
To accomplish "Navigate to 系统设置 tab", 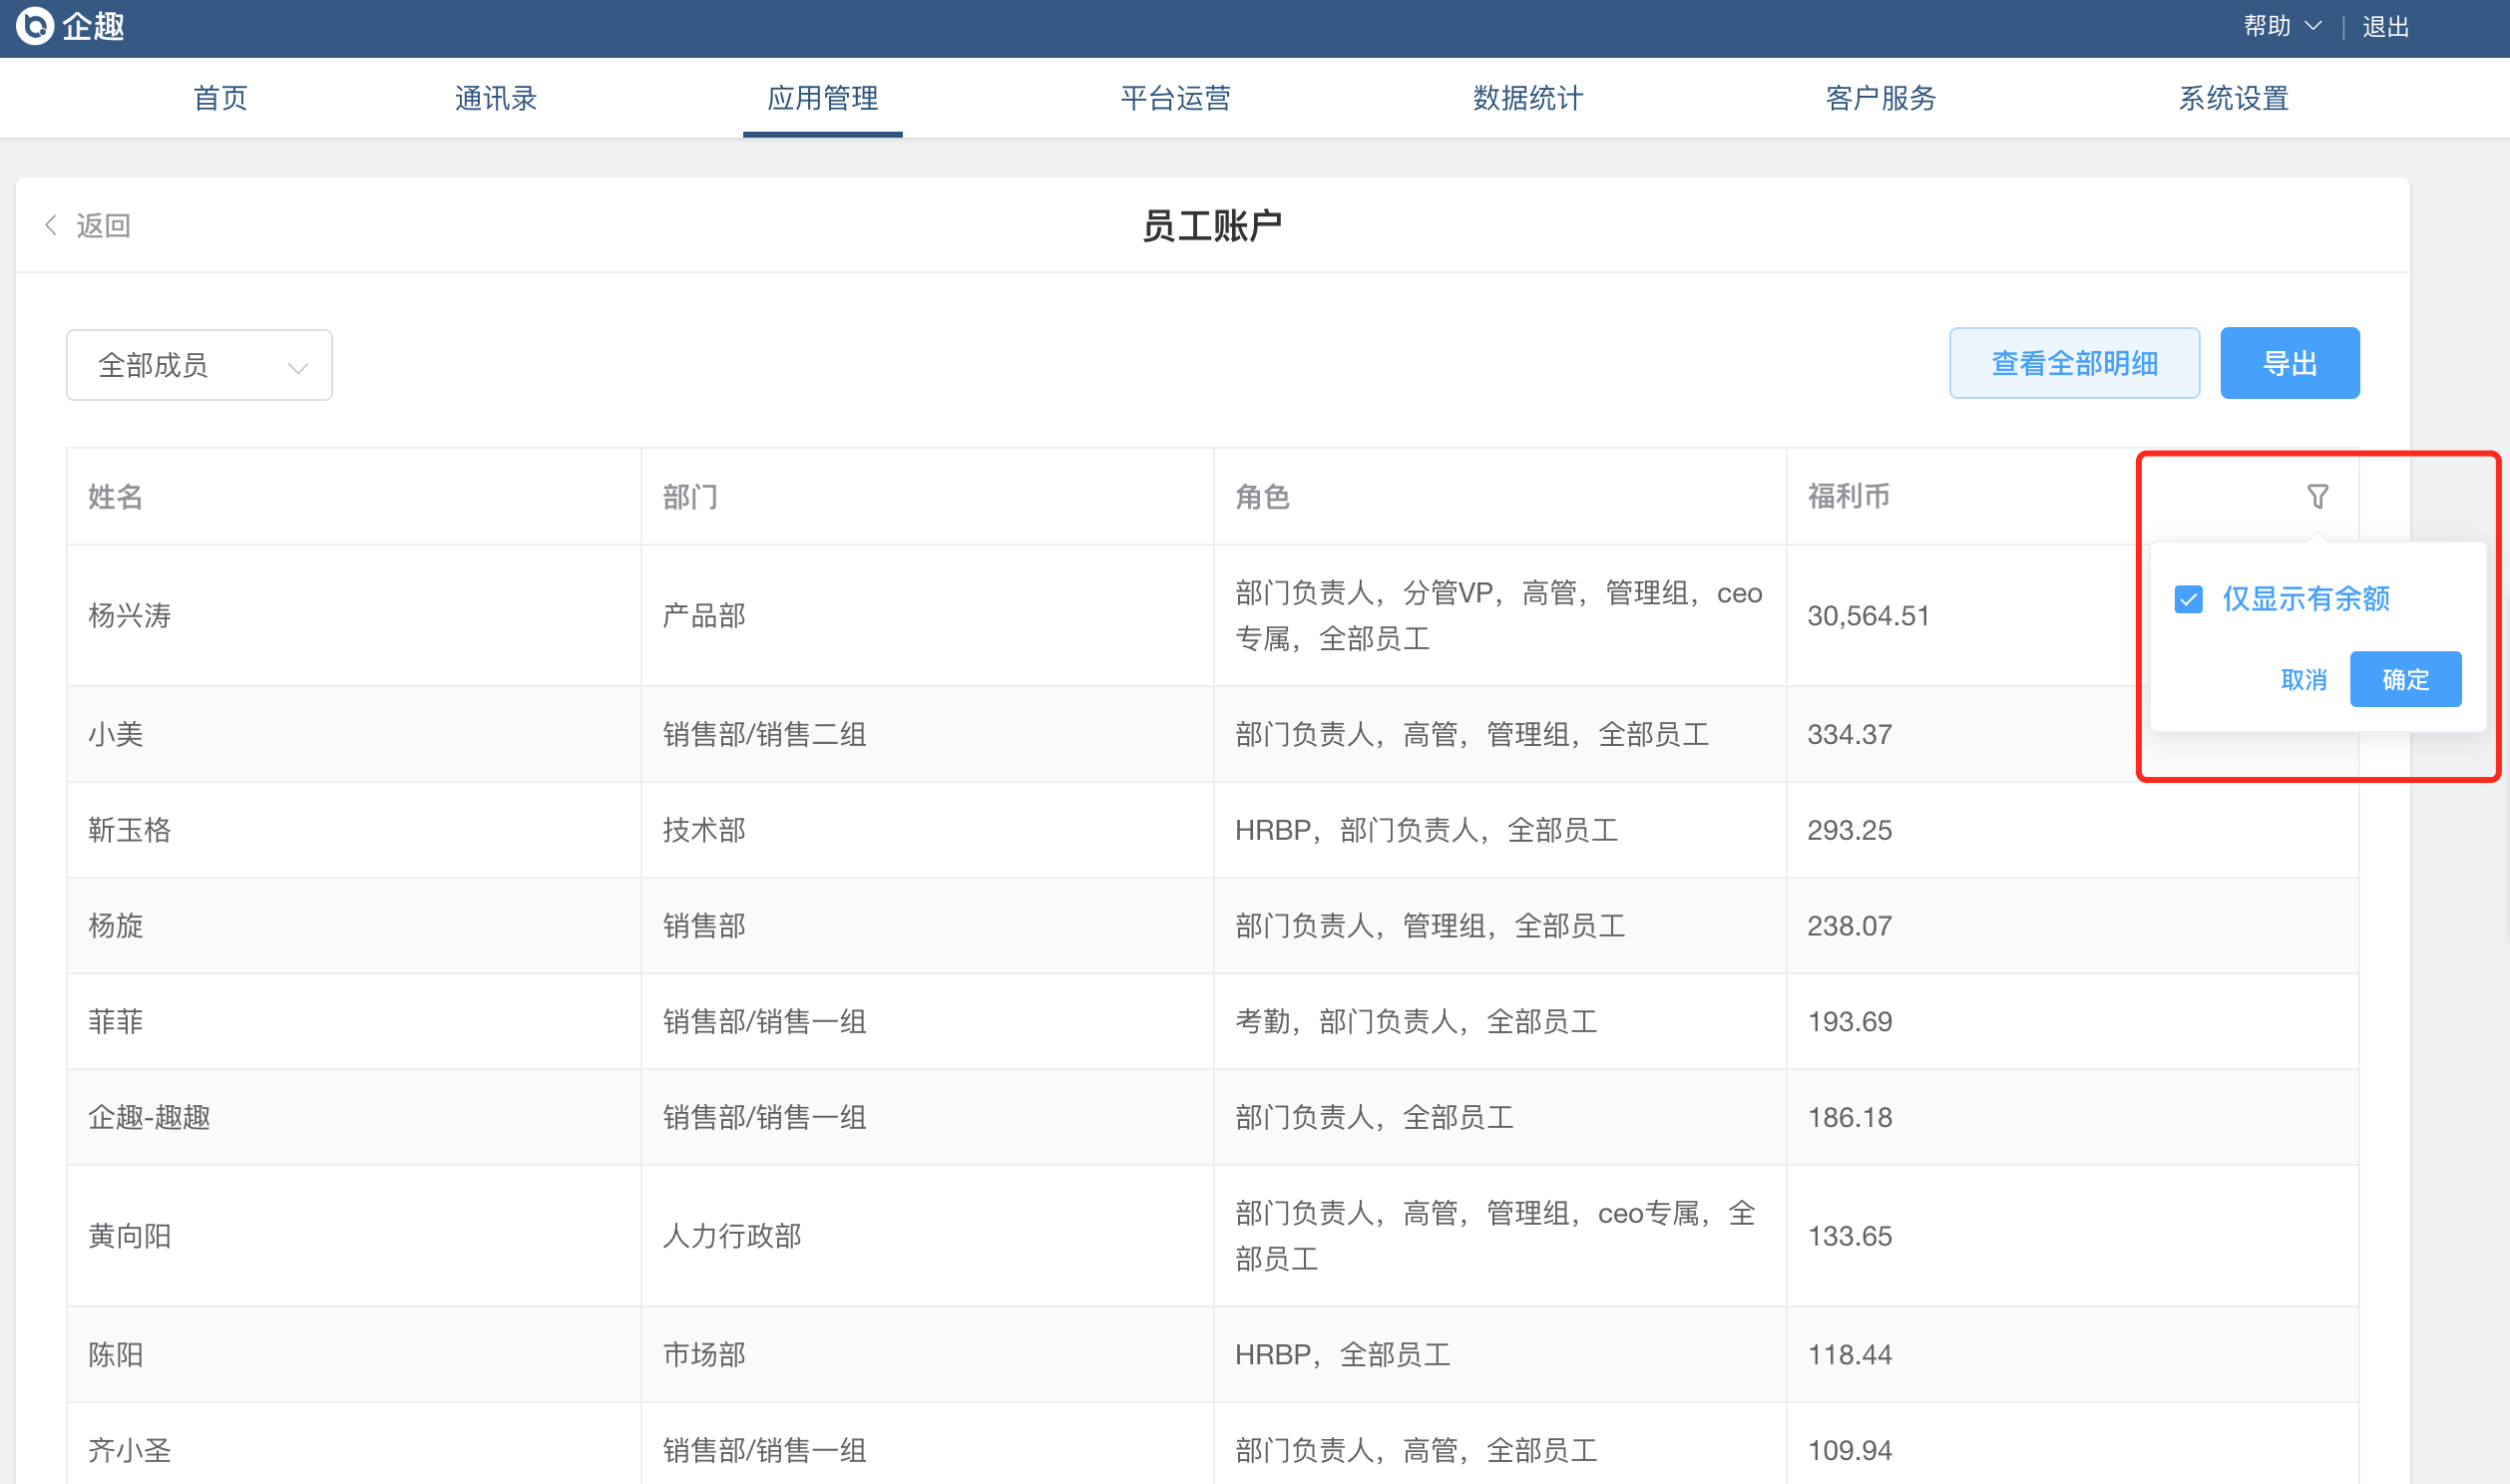I will coord(2233,98).
